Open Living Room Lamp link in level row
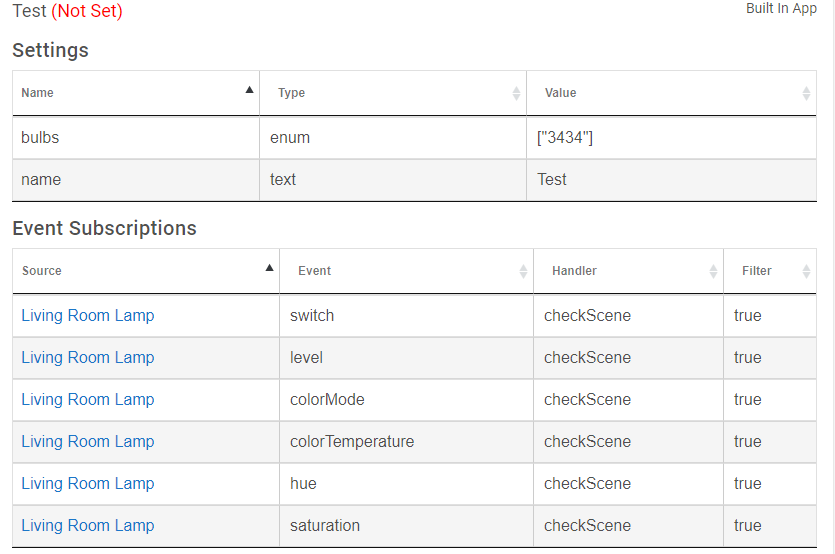 point(88,357)
